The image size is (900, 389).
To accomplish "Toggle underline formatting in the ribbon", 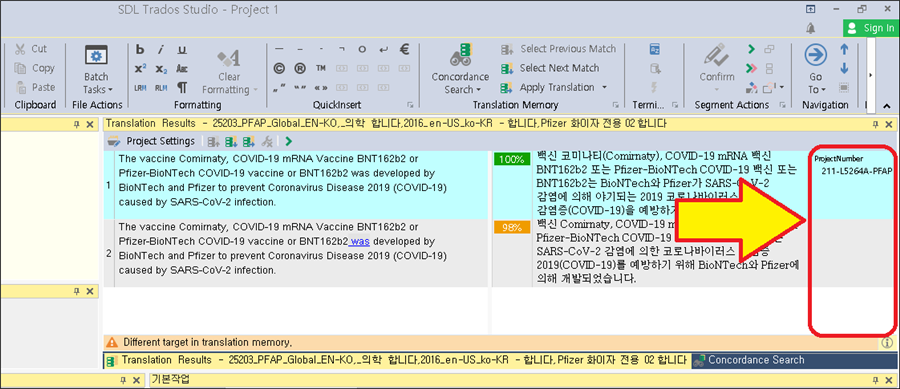I will 182,49.
